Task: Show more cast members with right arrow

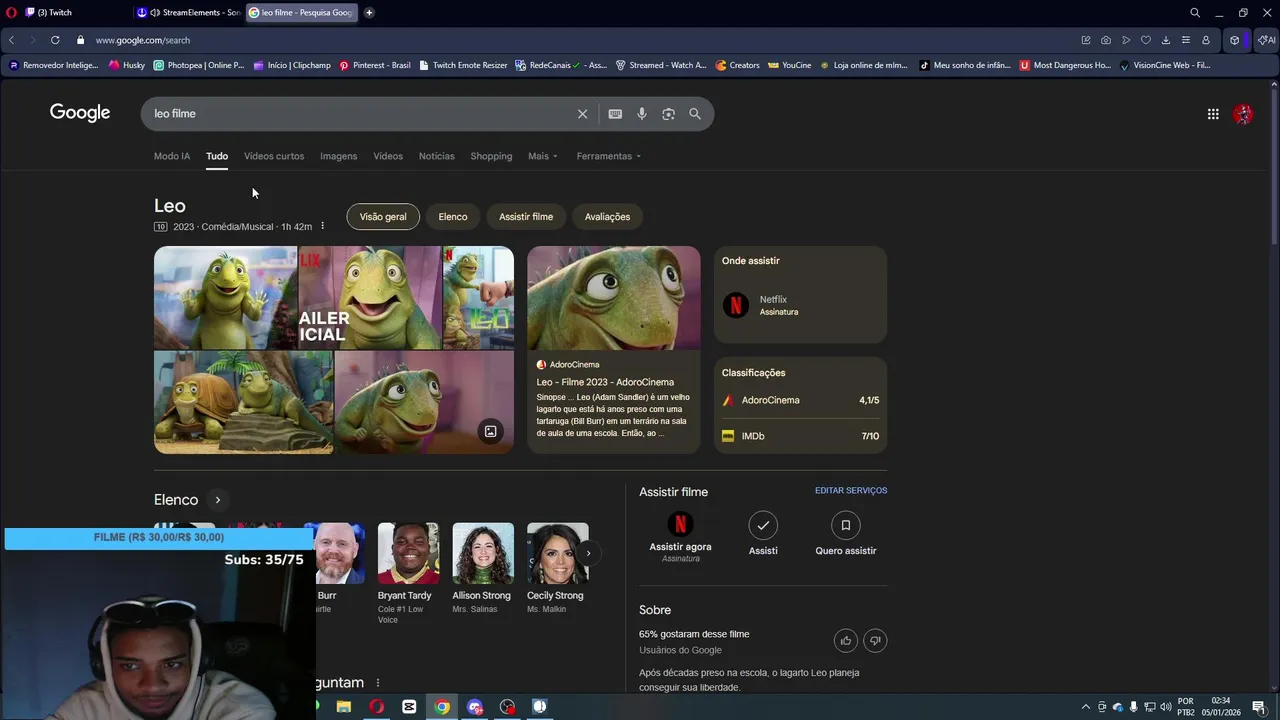Action: 588,553
